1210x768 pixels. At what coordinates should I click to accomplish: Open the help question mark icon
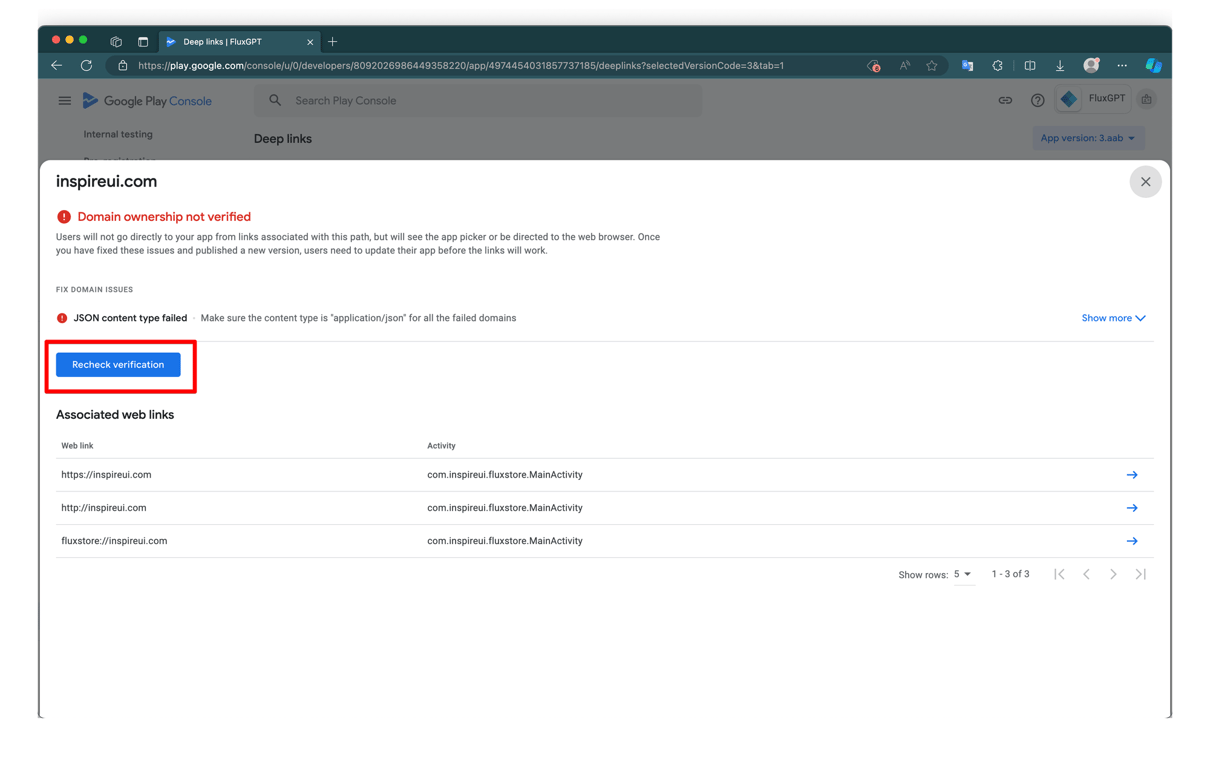tap(1037, 101)
